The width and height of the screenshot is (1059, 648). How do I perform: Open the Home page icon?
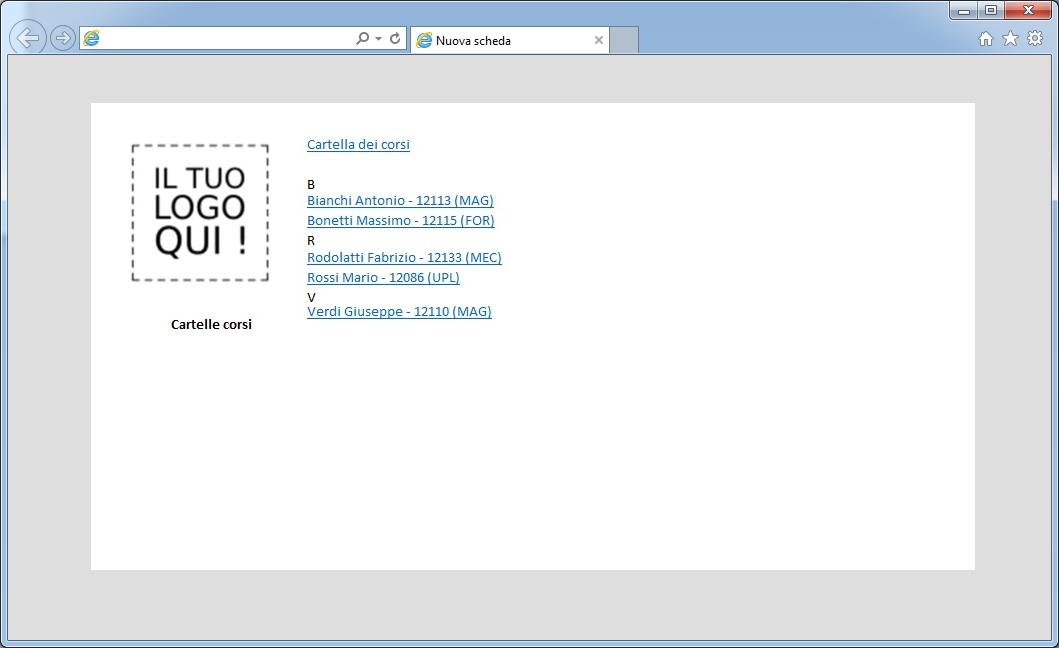(x=985, y=39)
